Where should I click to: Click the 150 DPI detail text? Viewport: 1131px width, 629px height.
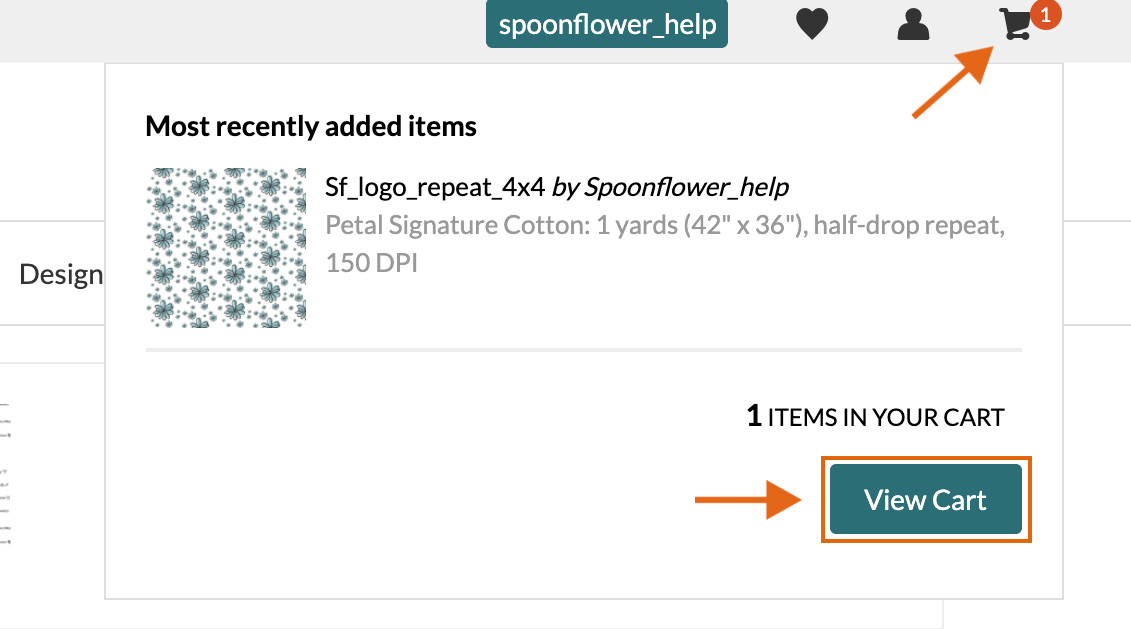tap(371, 263)
